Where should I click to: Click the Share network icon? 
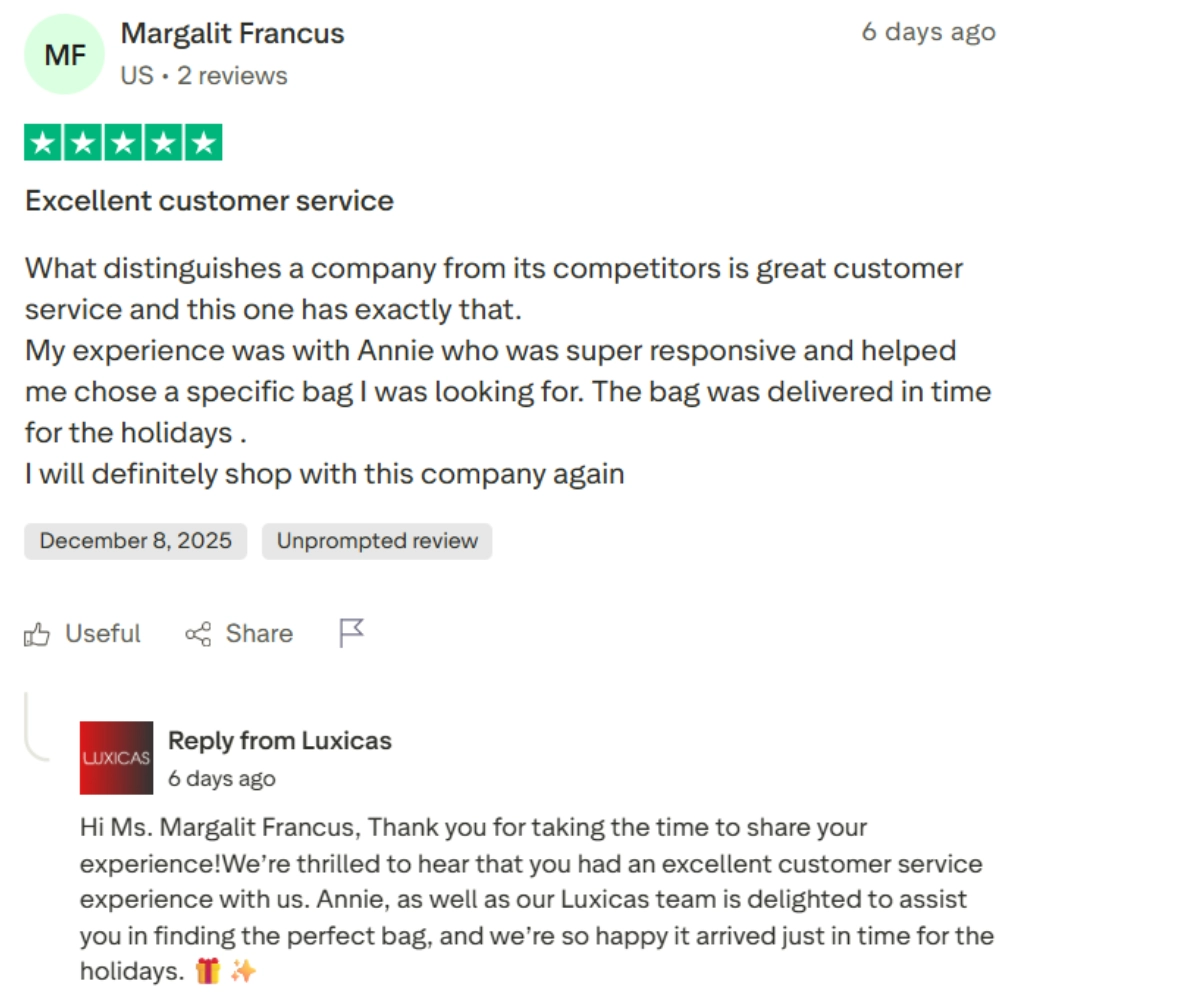198,634
